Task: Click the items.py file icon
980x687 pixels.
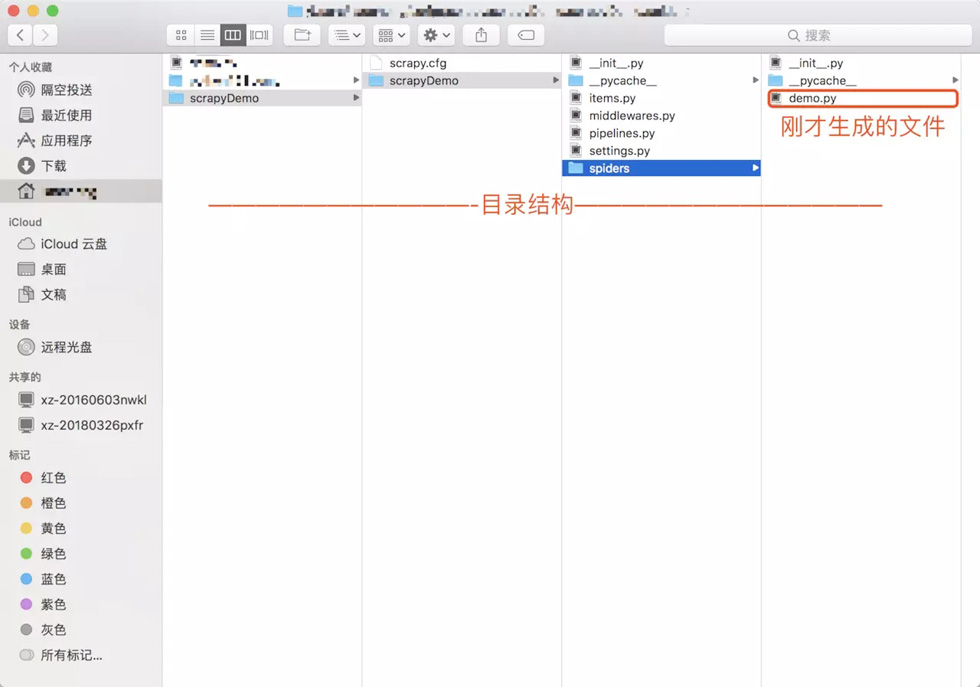Action: click(x=576, y=98)
